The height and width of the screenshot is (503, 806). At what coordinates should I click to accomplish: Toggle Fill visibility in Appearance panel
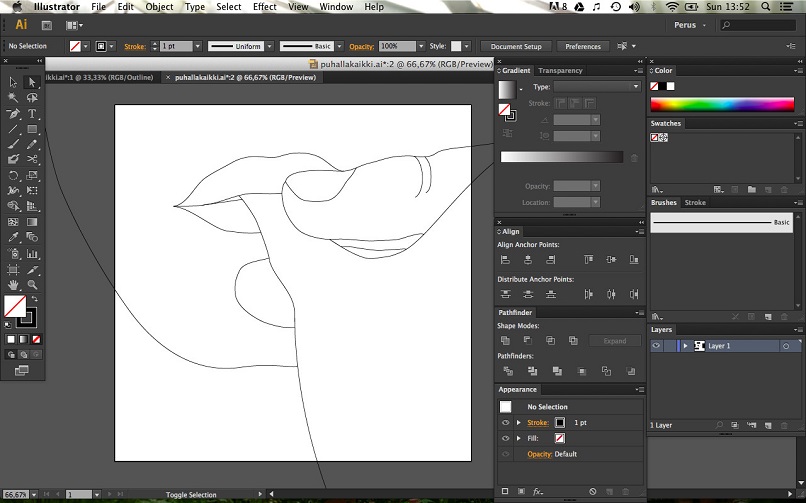(505, 438)
